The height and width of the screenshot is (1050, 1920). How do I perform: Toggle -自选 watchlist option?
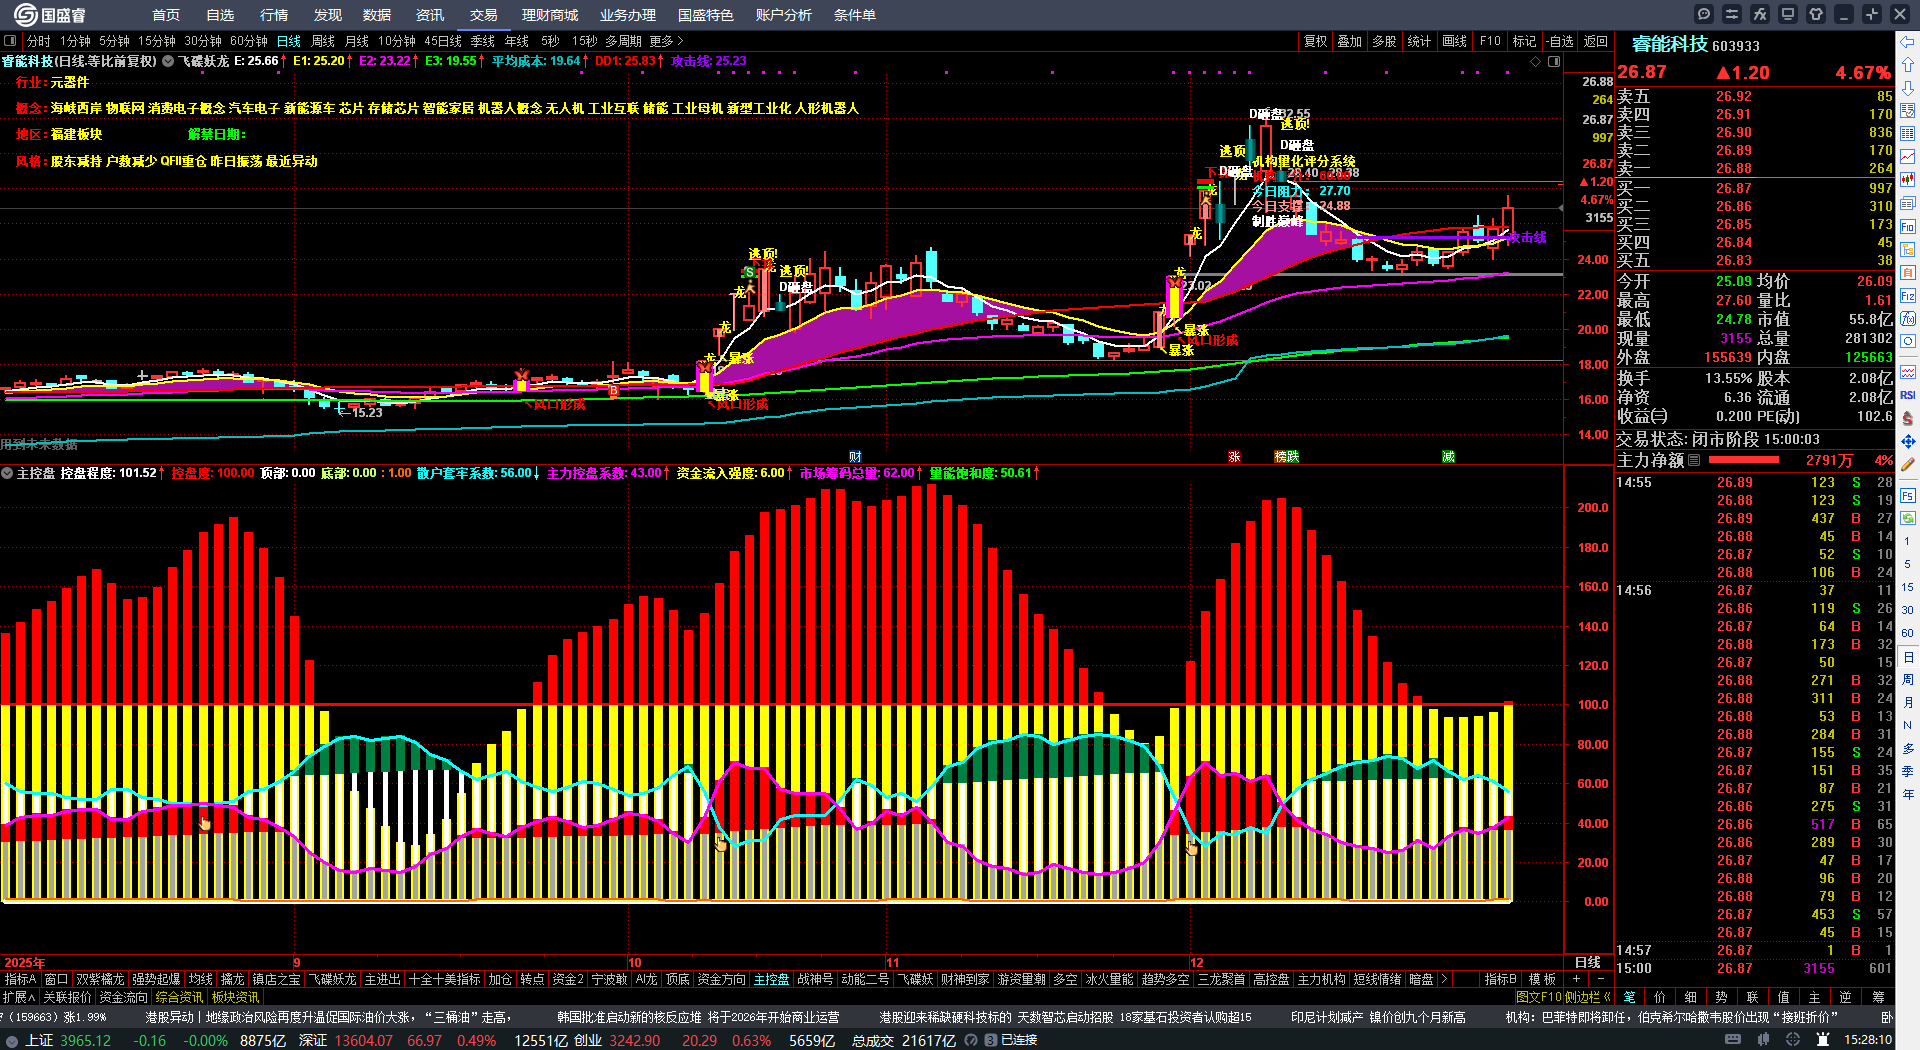point(1560,41)
